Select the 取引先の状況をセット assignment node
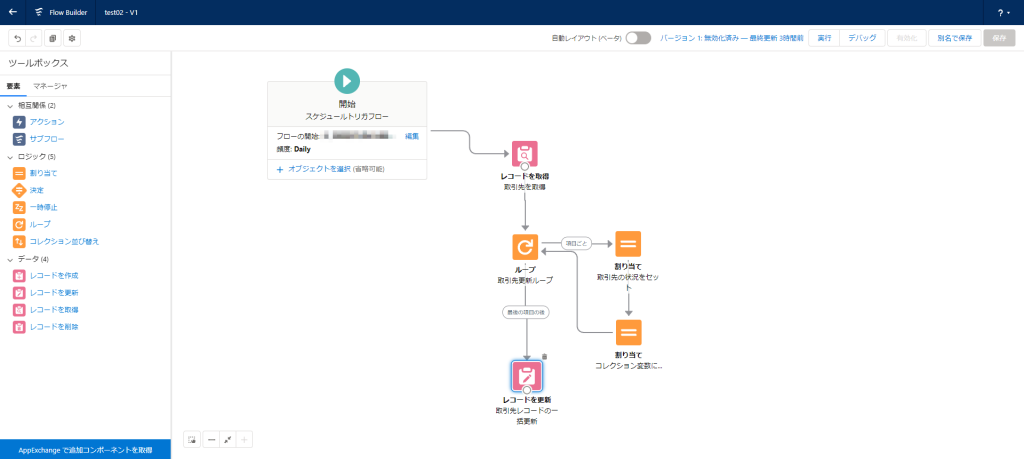This screenshot has height=459, width=1024. [x=628, y=244]
